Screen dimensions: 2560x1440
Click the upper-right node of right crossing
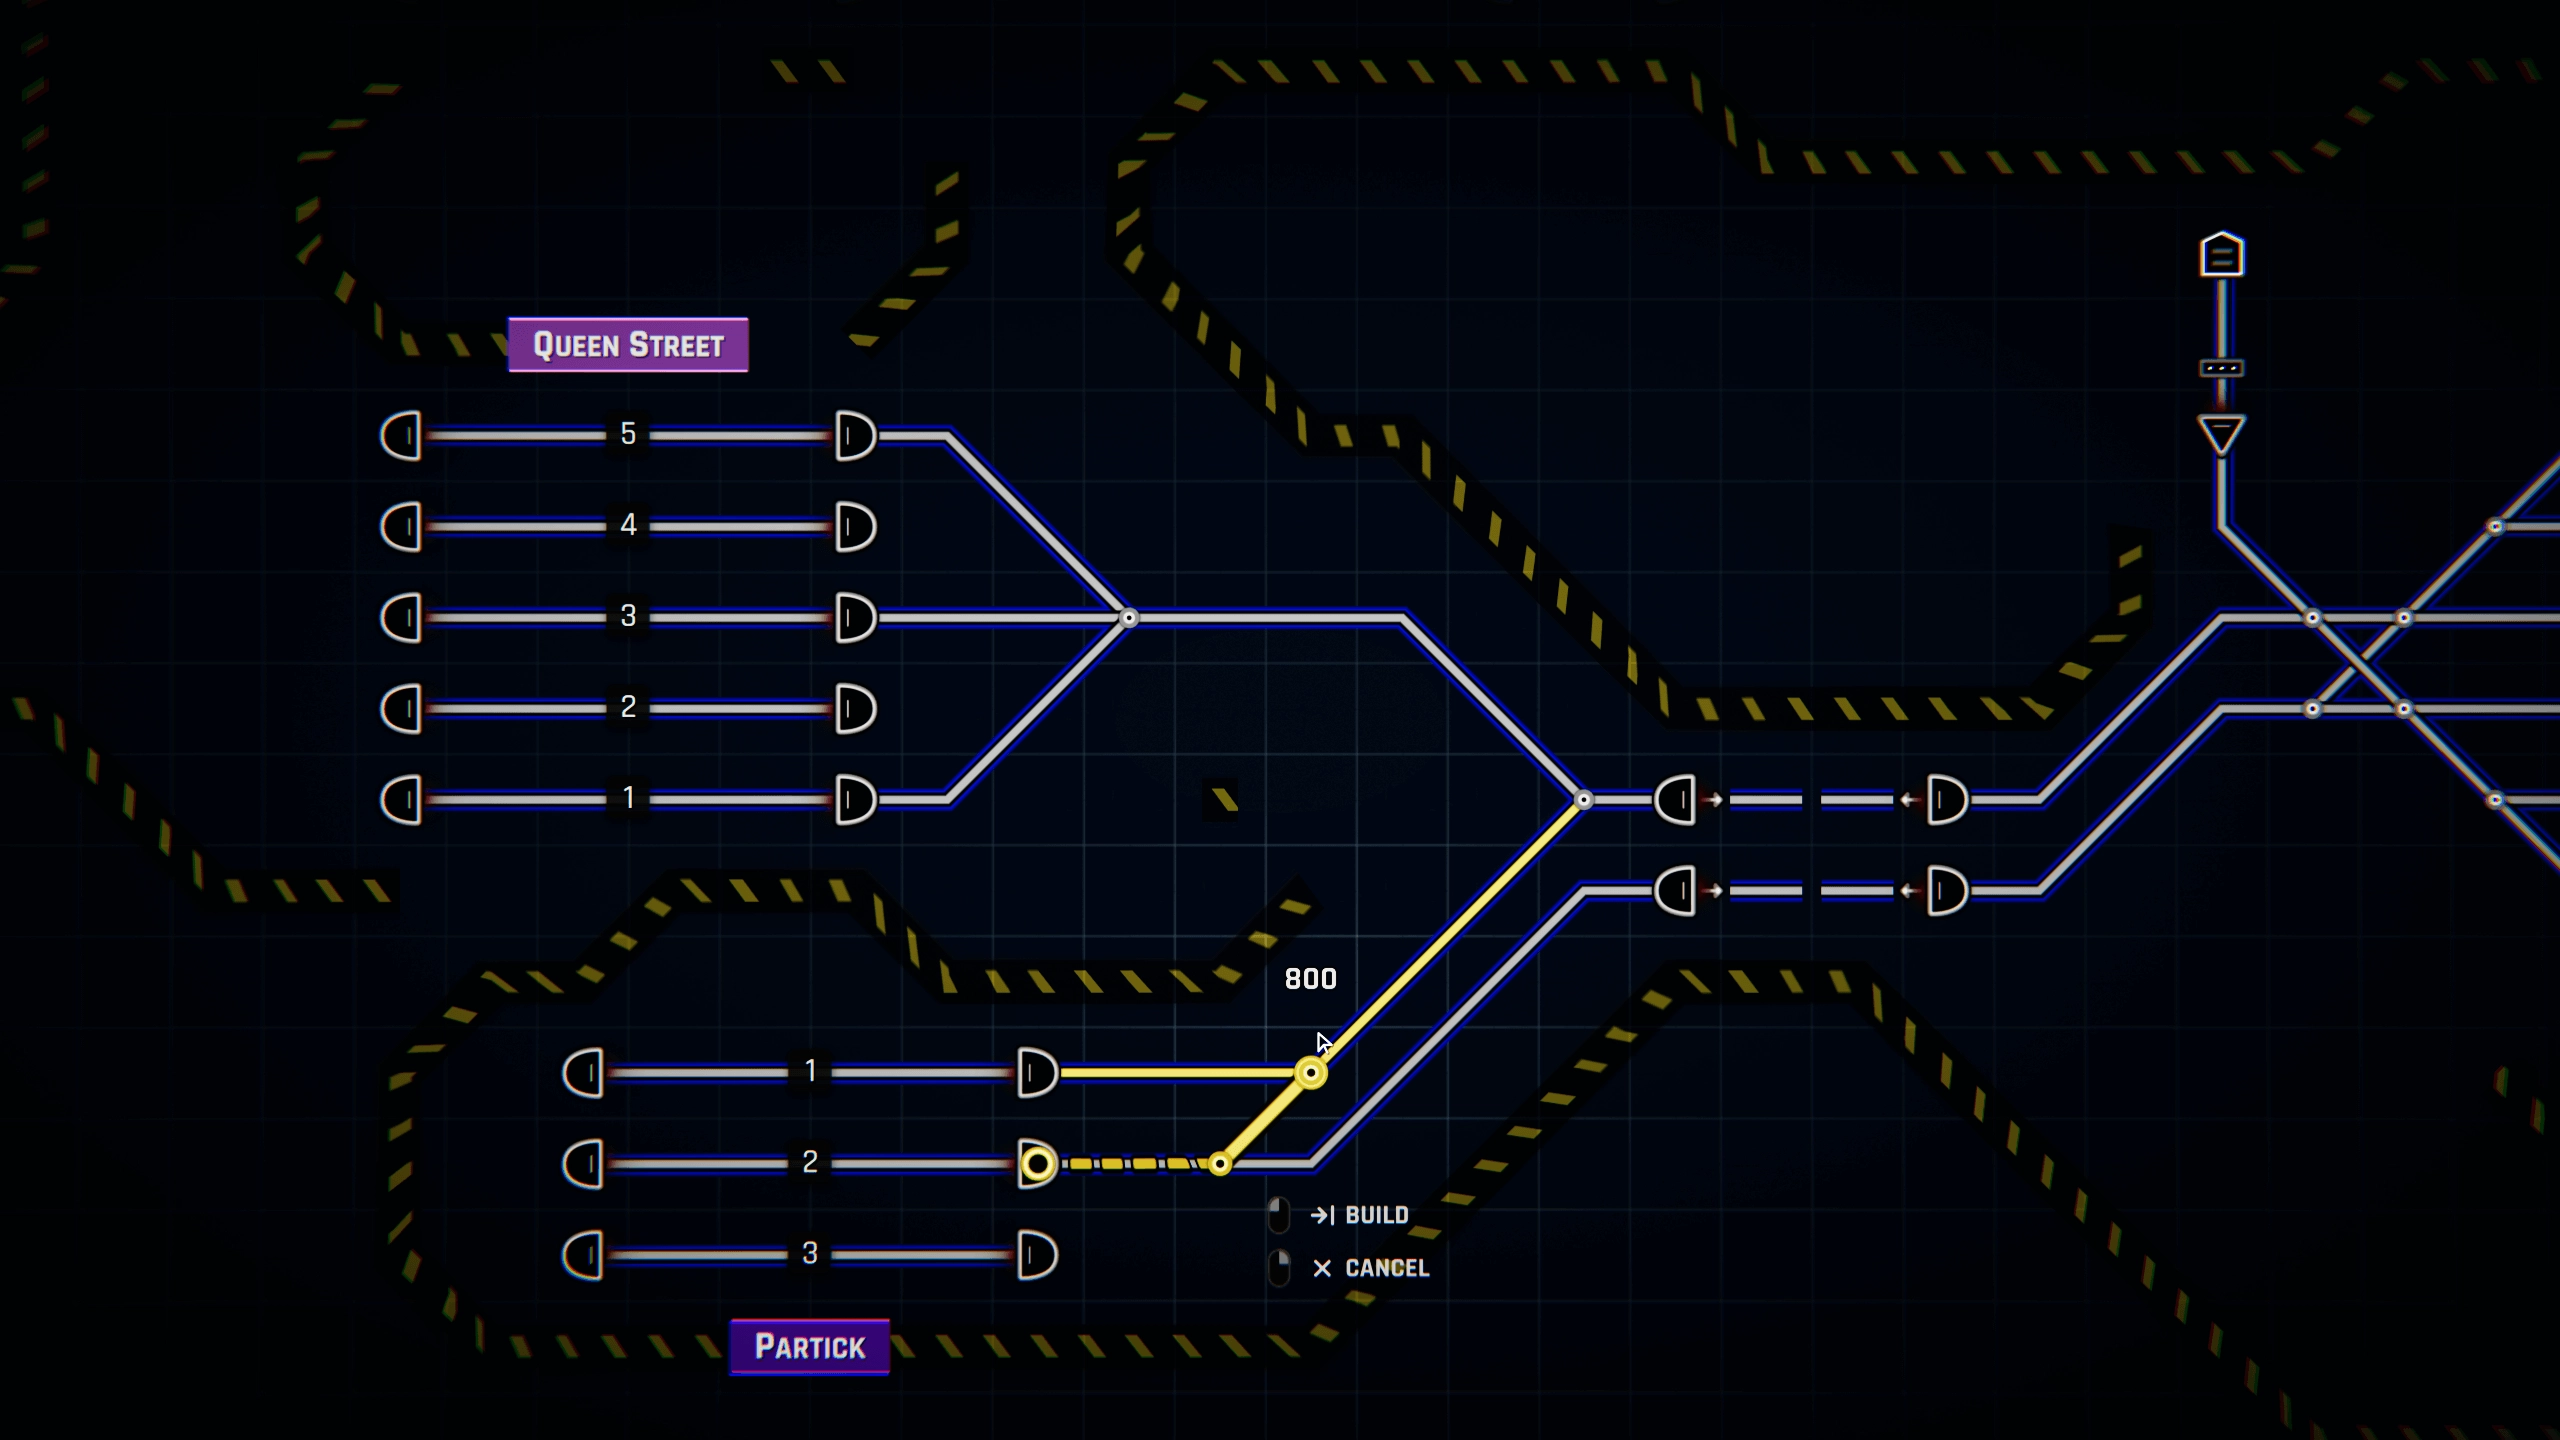pyautogui.click(x=2404, y=618)
